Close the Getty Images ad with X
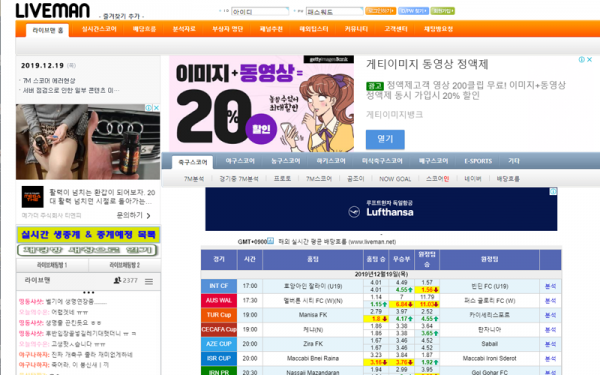The height and width of the screenshot is (375, 600). pyautogui.click(x=590, y=59)
